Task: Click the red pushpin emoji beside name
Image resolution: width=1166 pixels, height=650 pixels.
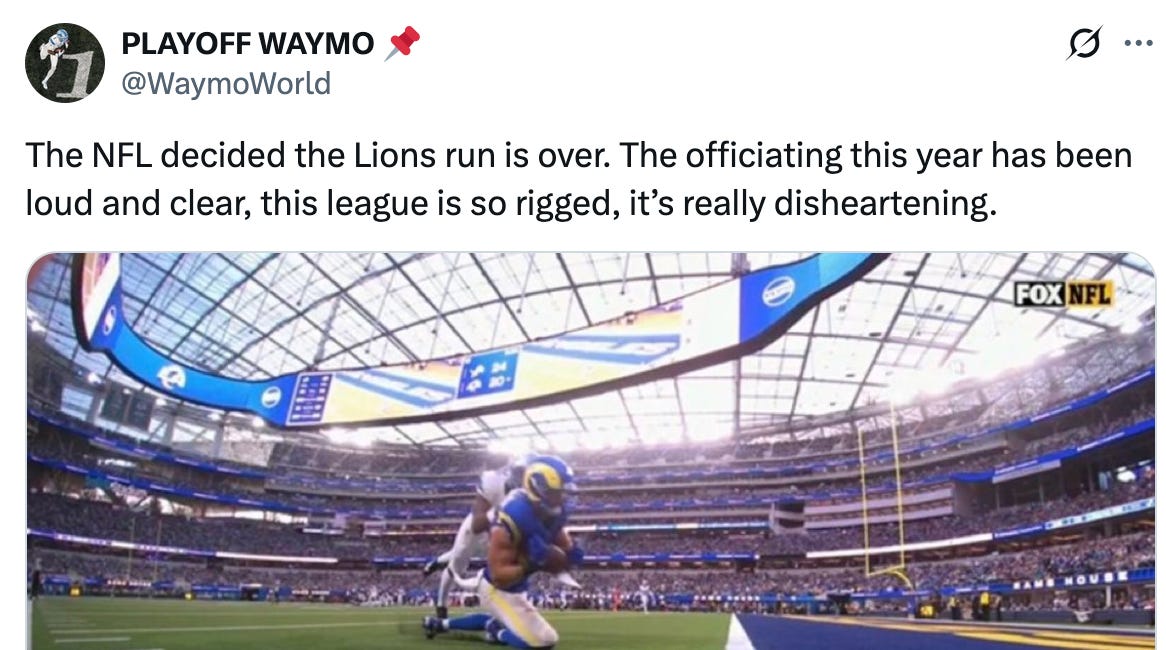Action: [x=402, y=42]
